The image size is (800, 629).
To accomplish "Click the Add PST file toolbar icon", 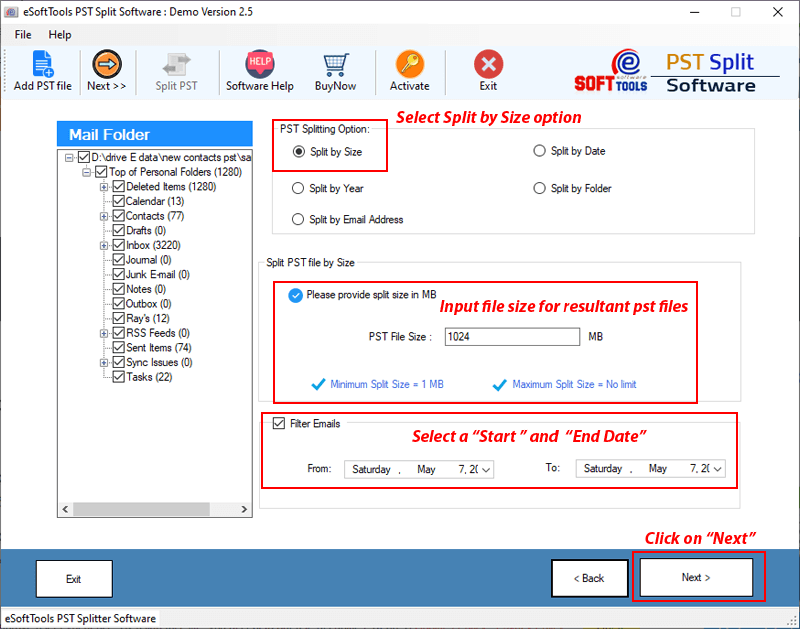I will tap(42, 65).
